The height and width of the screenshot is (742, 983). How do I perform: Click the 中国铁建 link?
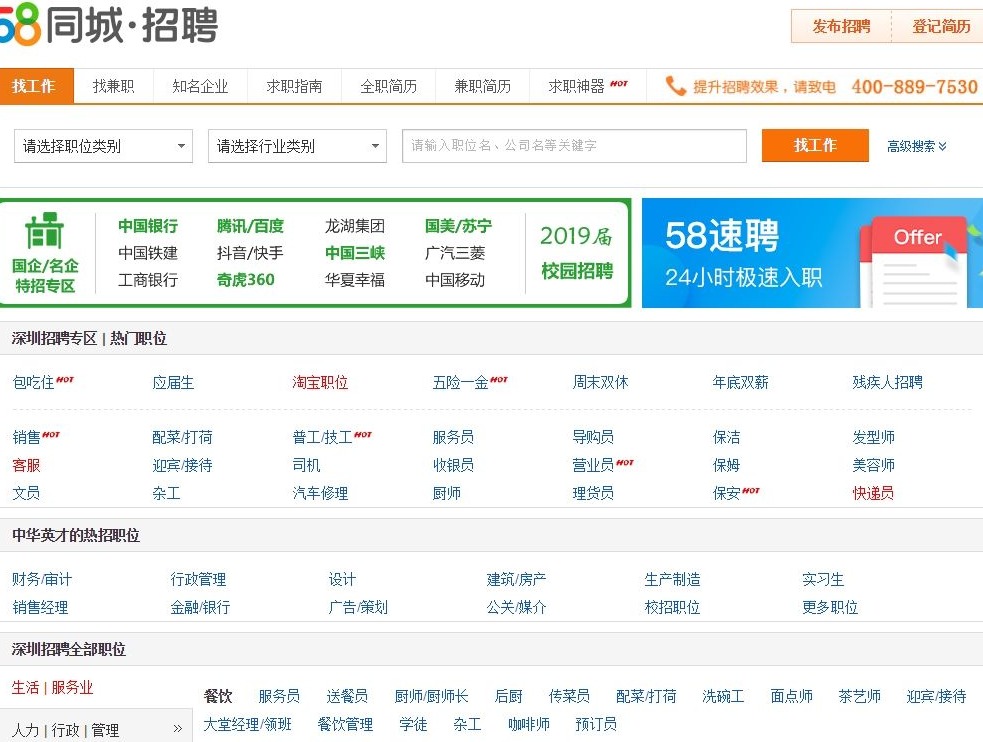tap(148, 253)
